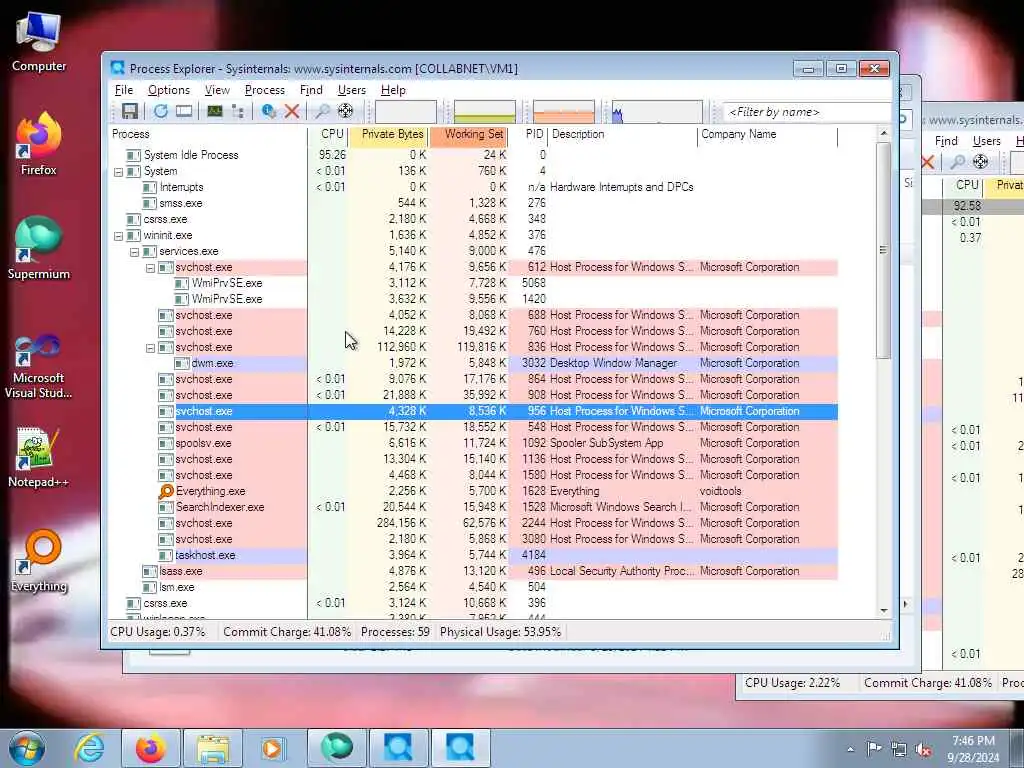Click the Supermium desktop shortcut
The width and height of the screenshot is (1024, 768).
39,249
